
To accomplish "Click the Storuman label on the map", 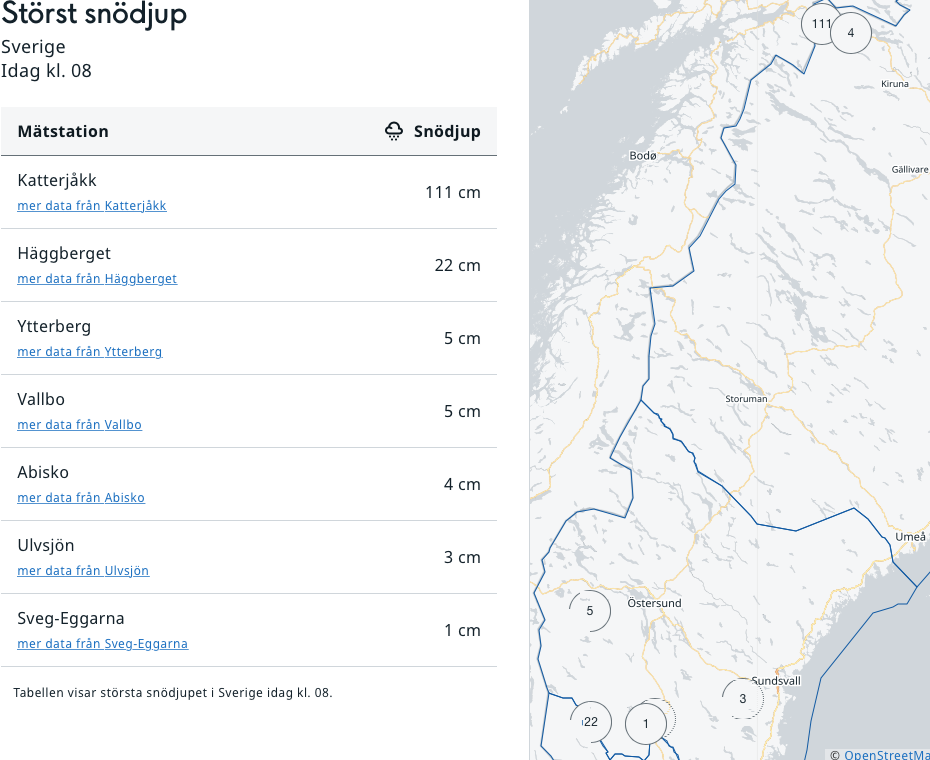I will click(x=746, y=399).
